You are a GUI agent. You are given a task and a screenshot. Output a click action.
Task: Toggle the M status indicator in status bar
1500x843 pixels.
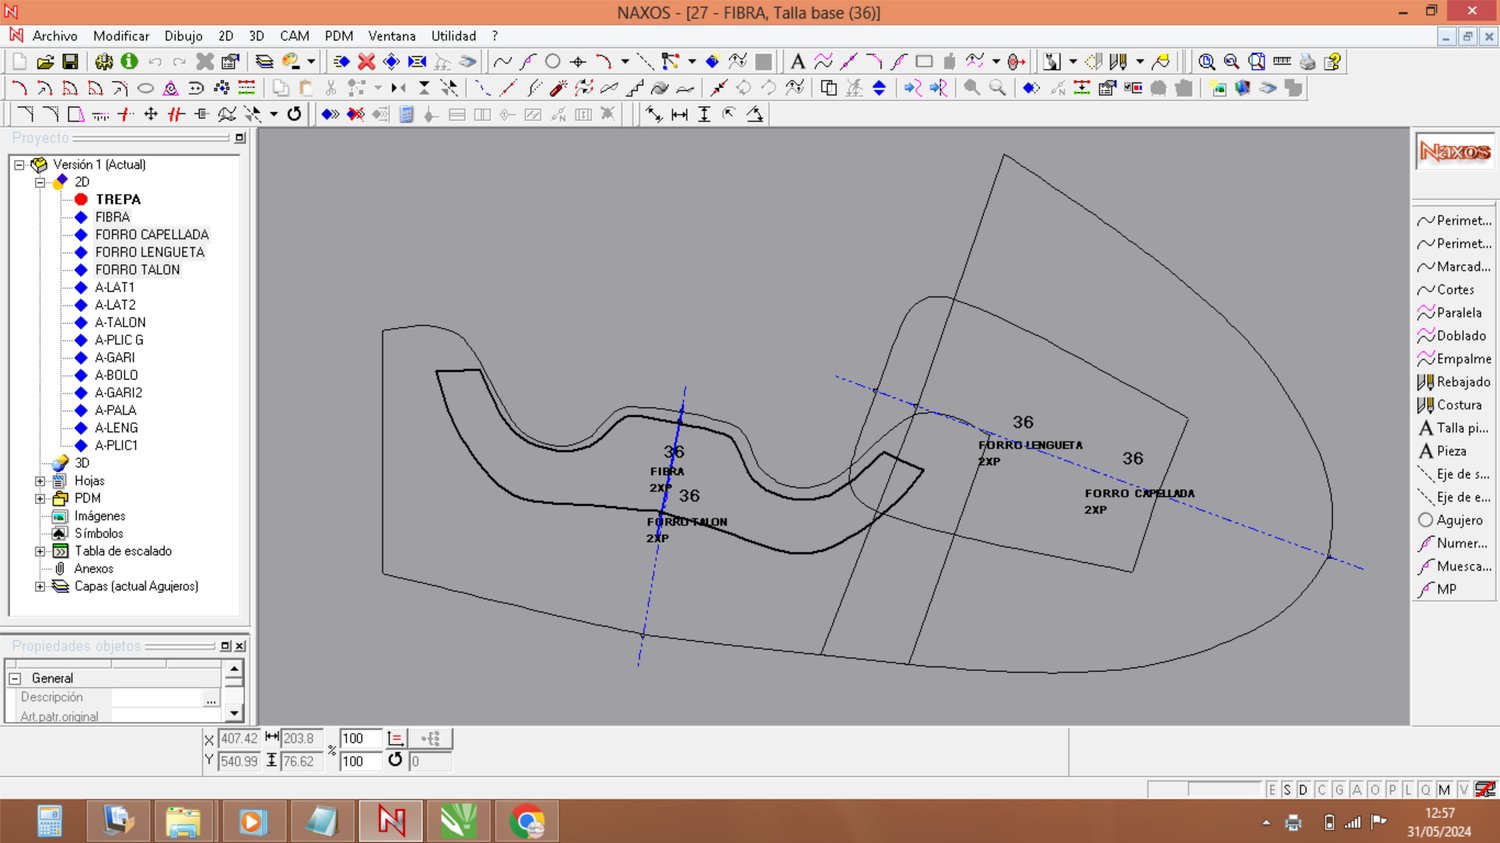click(1444, 790)
